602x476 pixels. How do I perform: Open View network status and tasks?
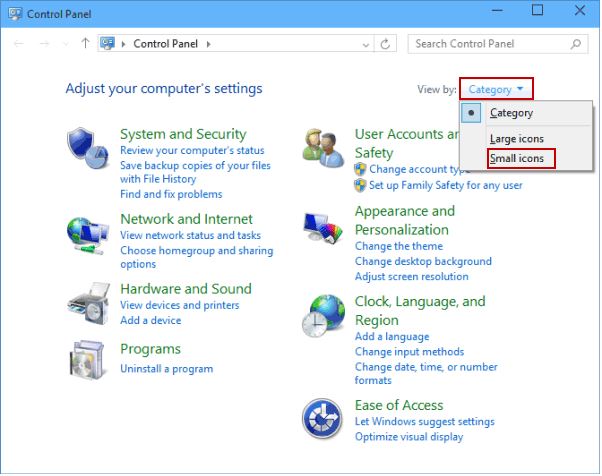coord(190,235)
